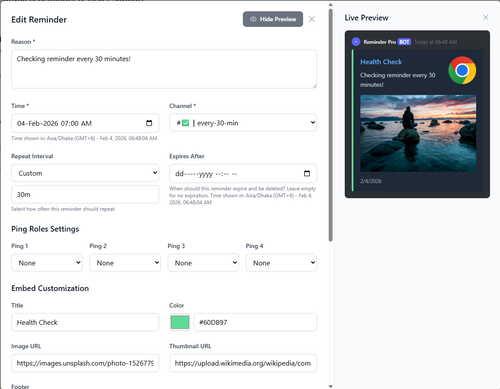Edit the Reason text area
500x389 pixels.
(x=164, y=69)
